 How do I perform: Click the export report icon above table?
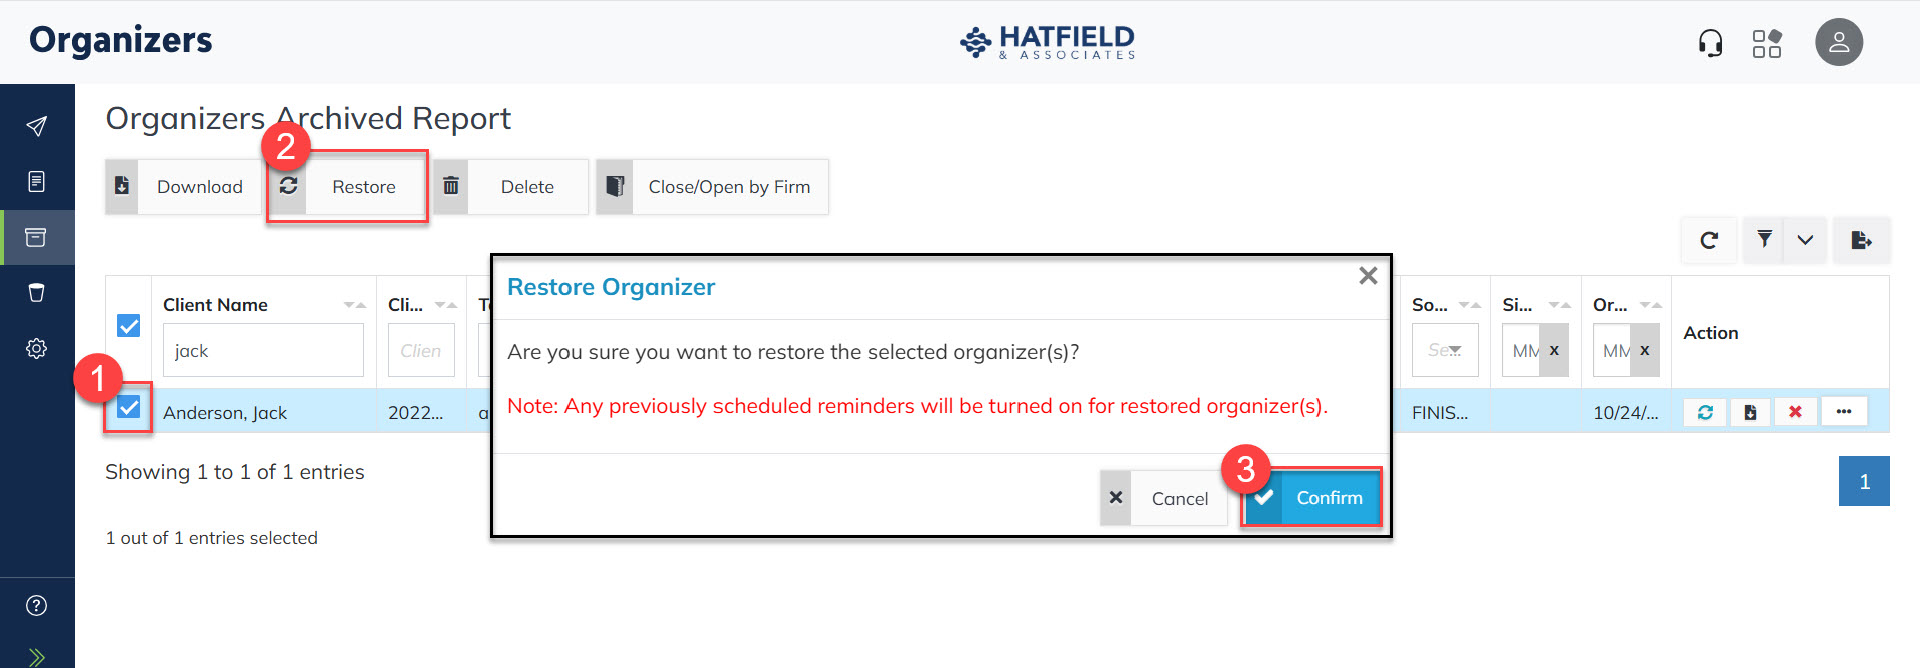coord(1861,240)
